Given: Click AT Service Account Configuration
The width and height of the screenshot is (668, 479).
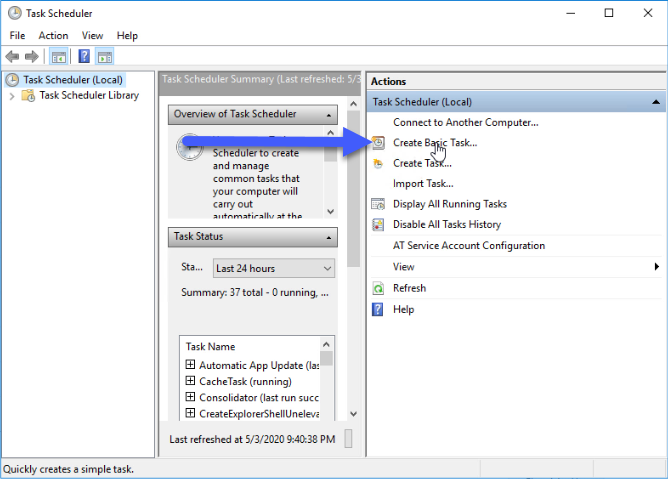Looking at the screenshot, I should pyautogui.click(x=469, y=246).
